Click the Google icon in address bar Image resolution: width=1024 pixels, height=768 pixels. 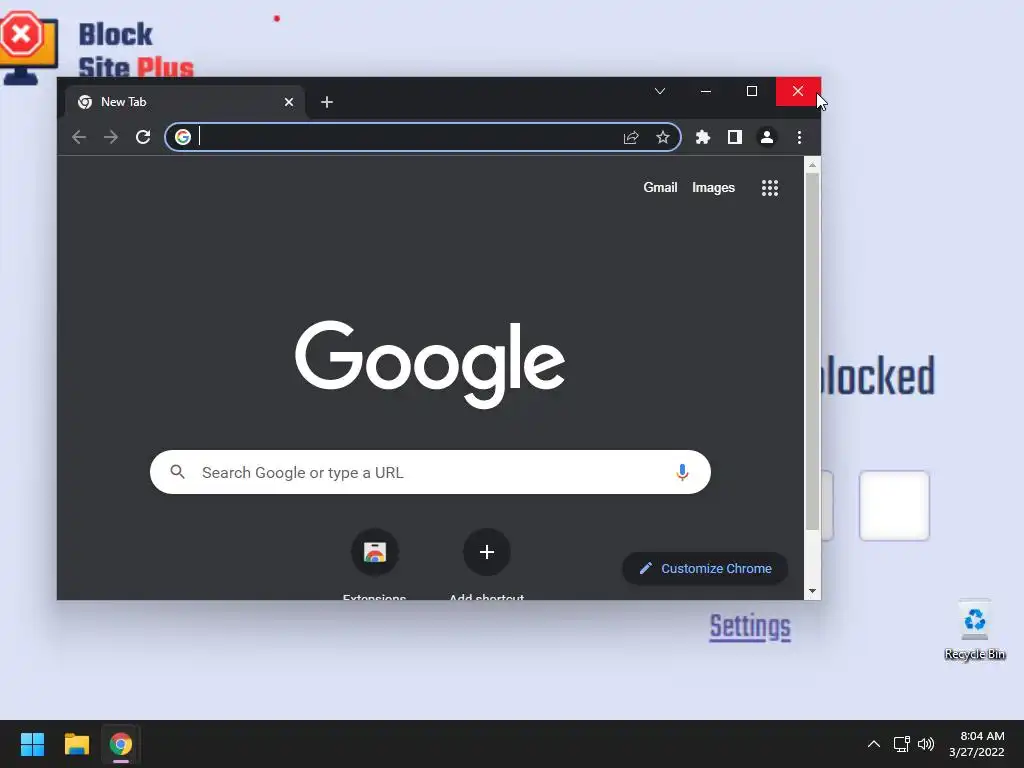pos(183,137)
